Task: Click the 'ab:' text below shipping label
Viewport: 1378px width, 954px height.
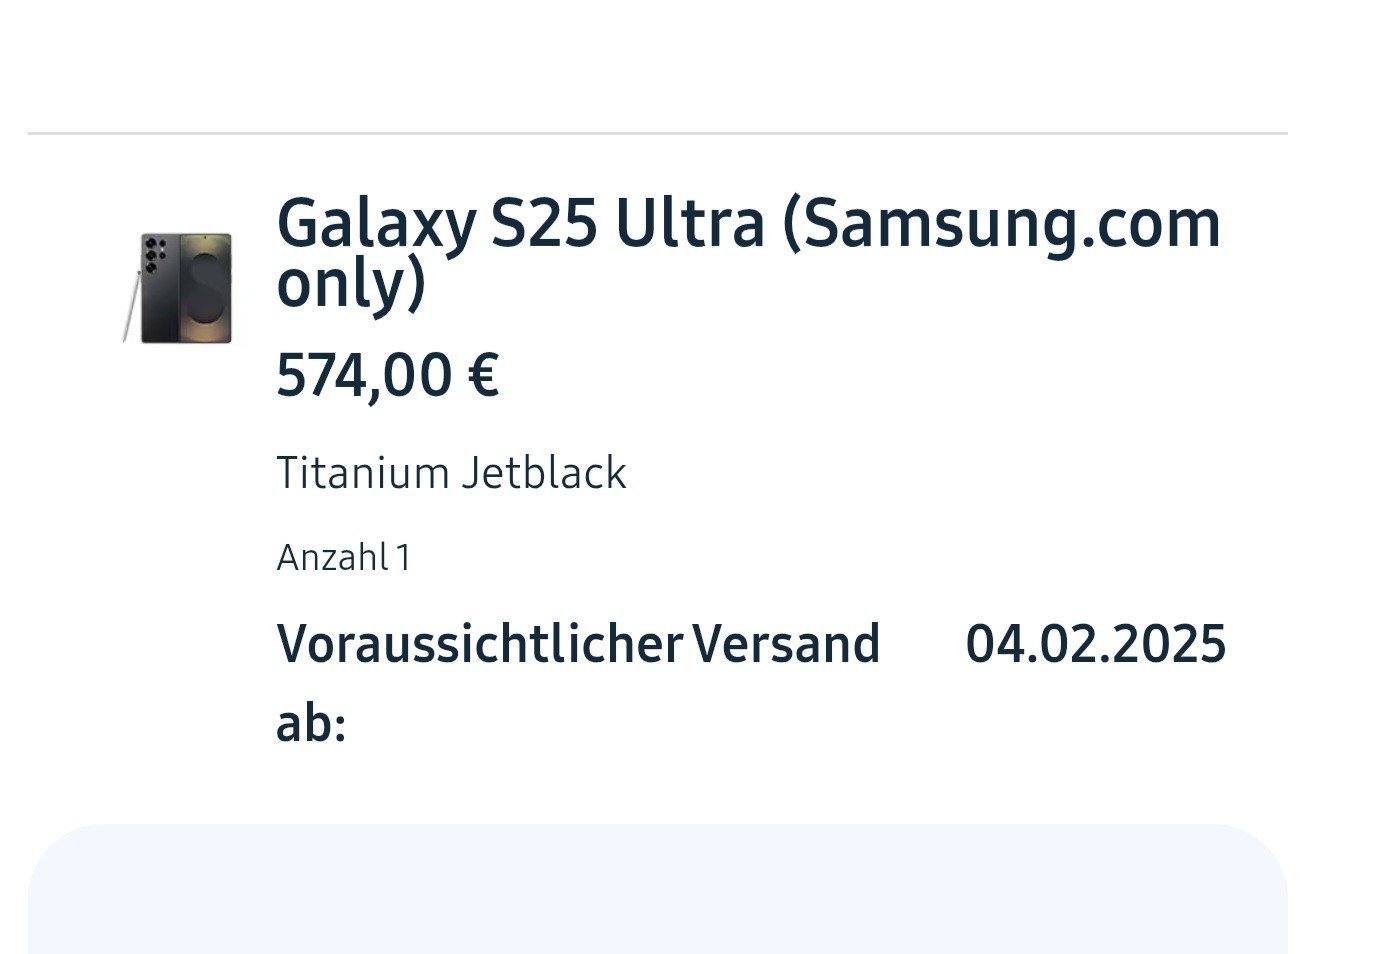Action: coord(311,723)
